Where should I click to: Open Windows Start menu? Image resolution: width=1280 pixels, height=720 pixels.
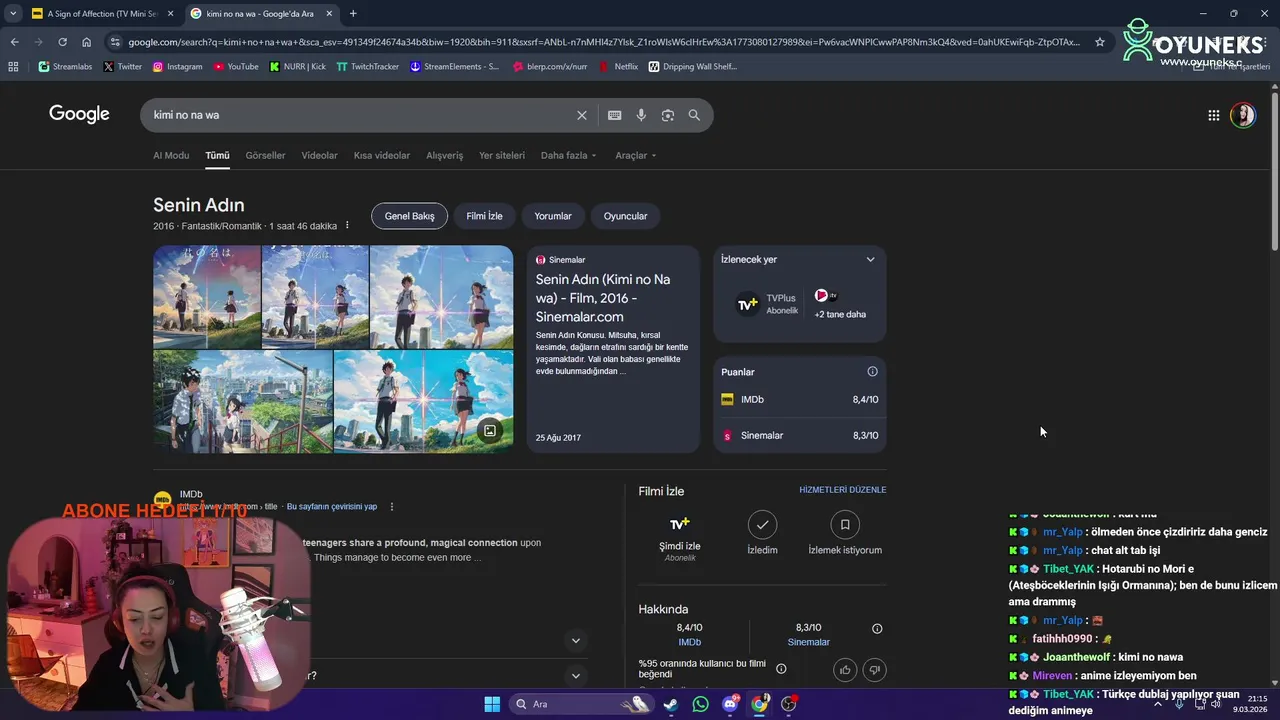492,704
